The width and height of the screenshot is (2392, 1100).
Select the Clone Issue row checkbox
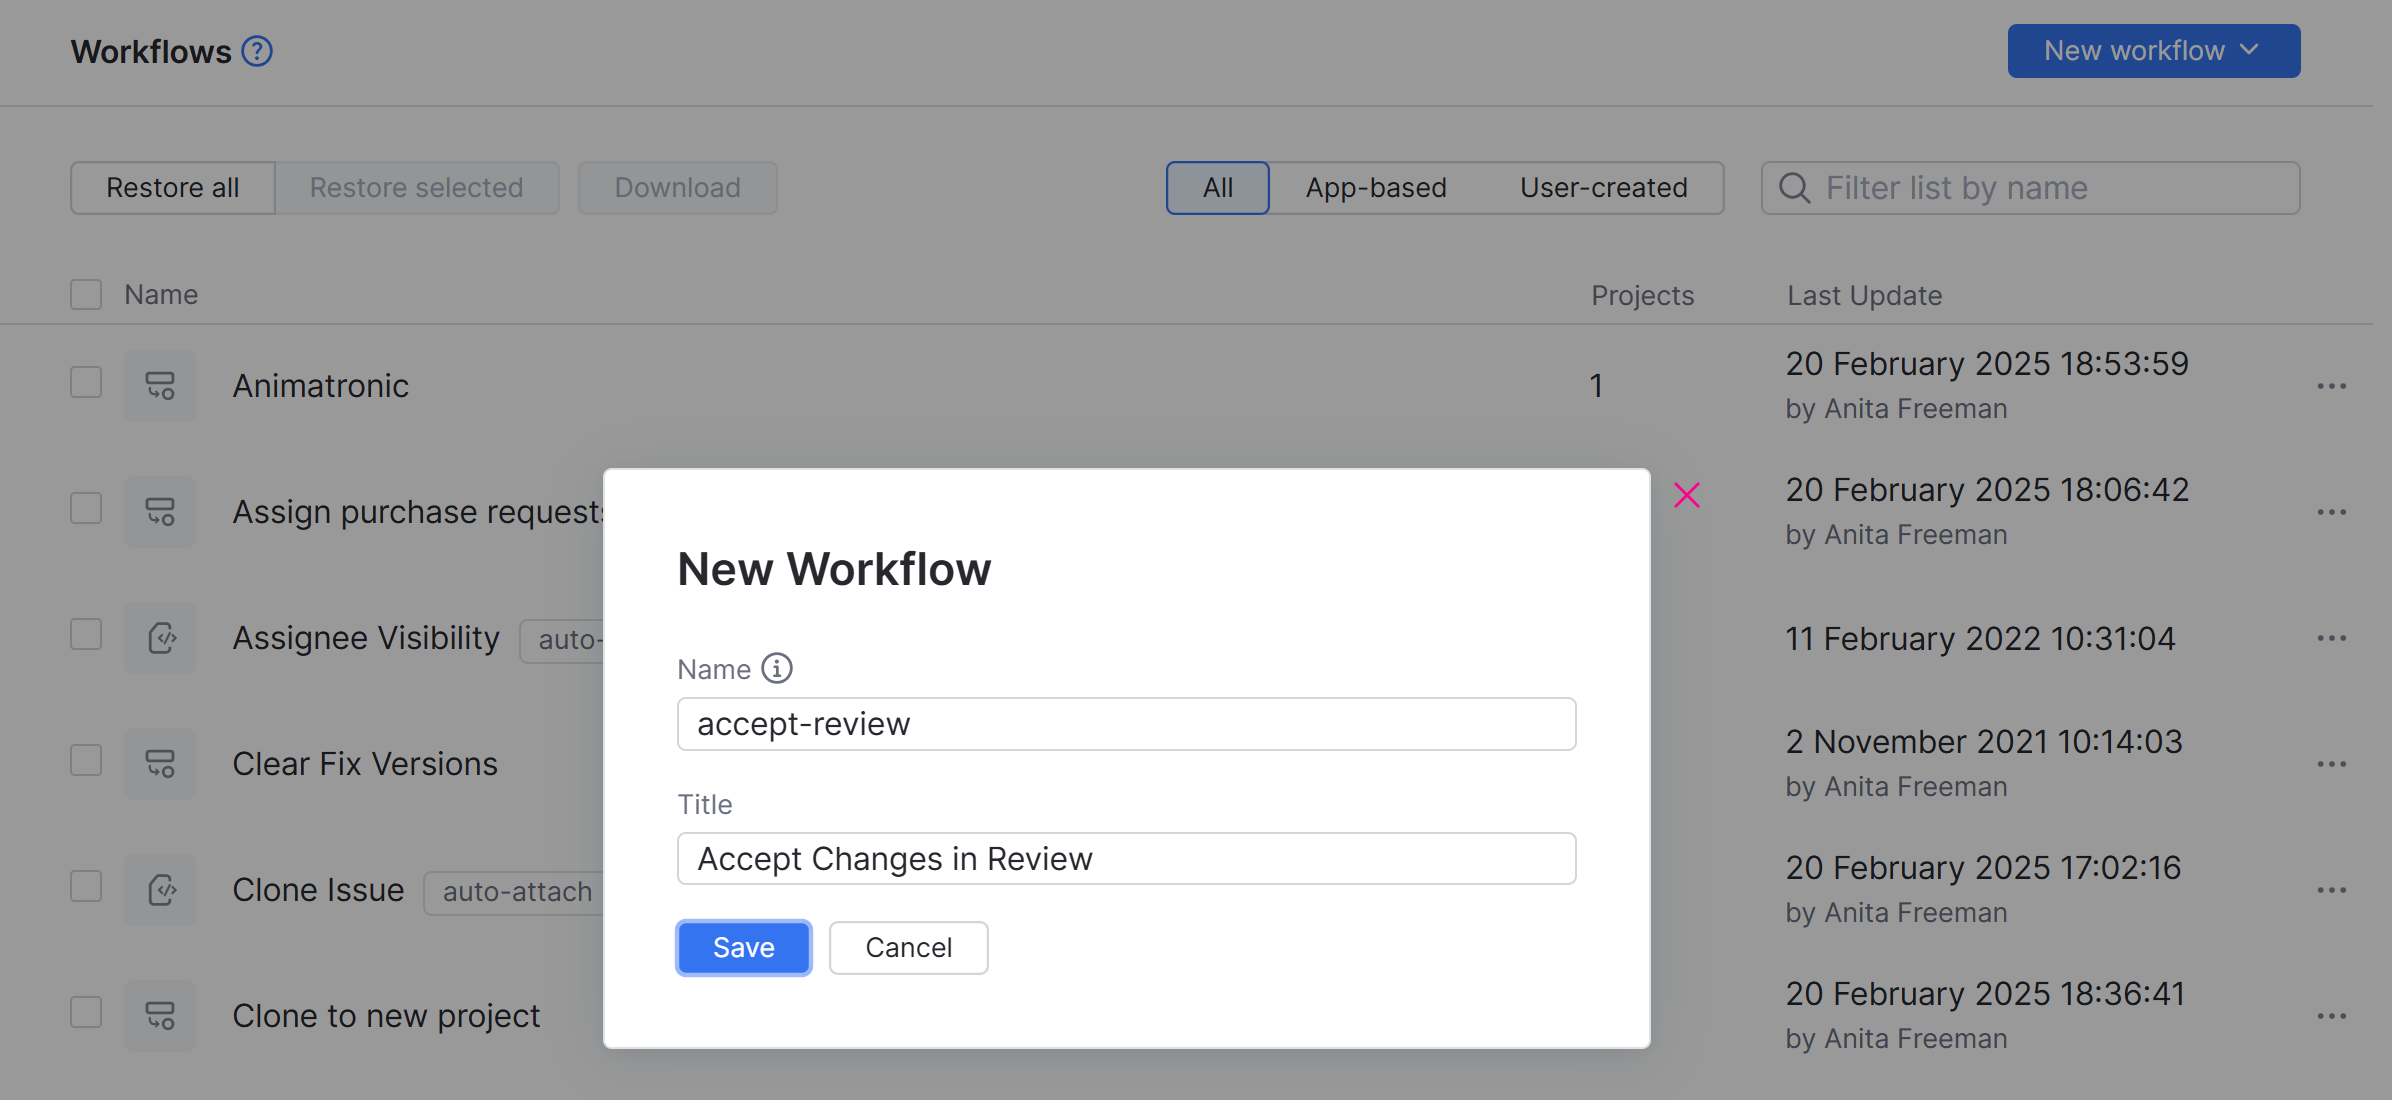[x=86, y=886]
